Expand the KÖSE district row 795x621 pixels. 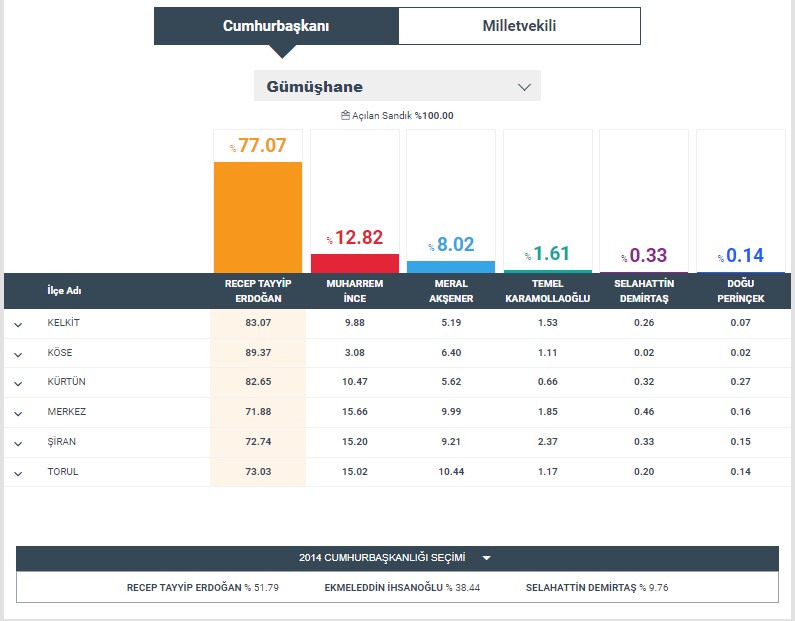point(18,354)
